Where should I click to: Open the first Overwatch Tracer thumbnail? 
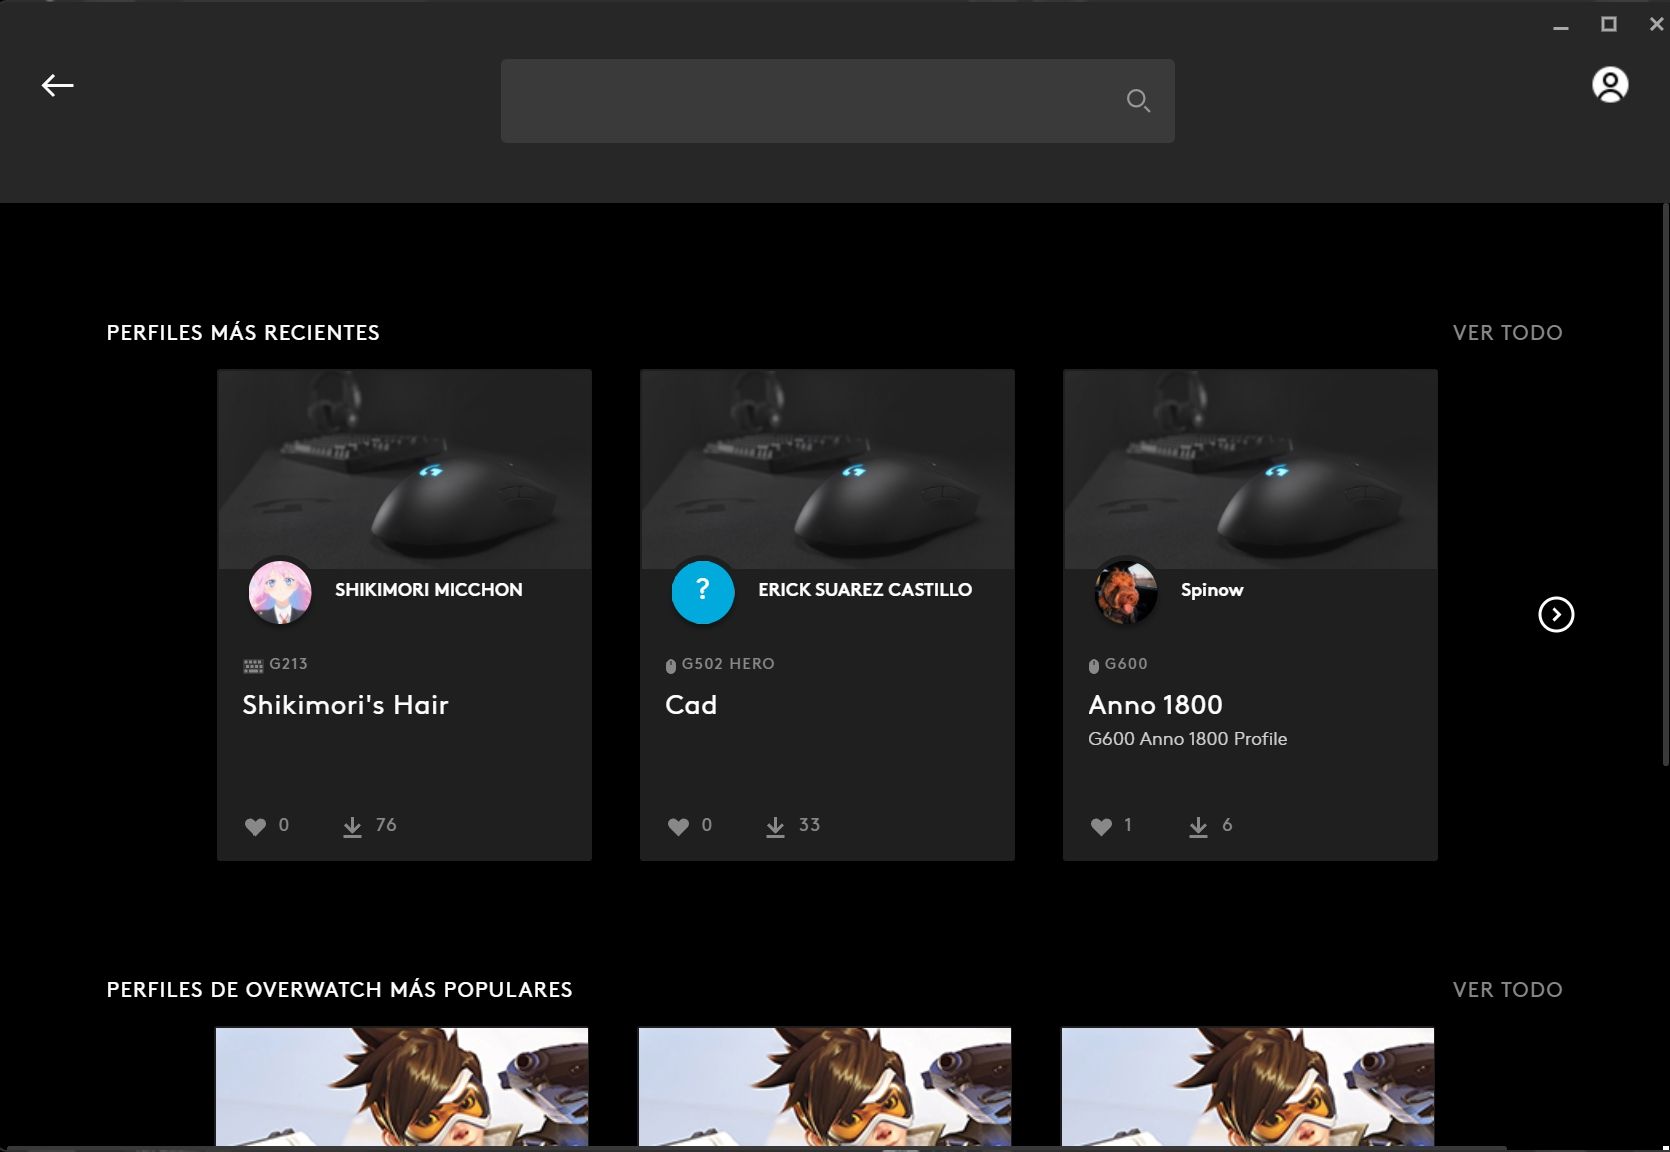pos(402,1086)
